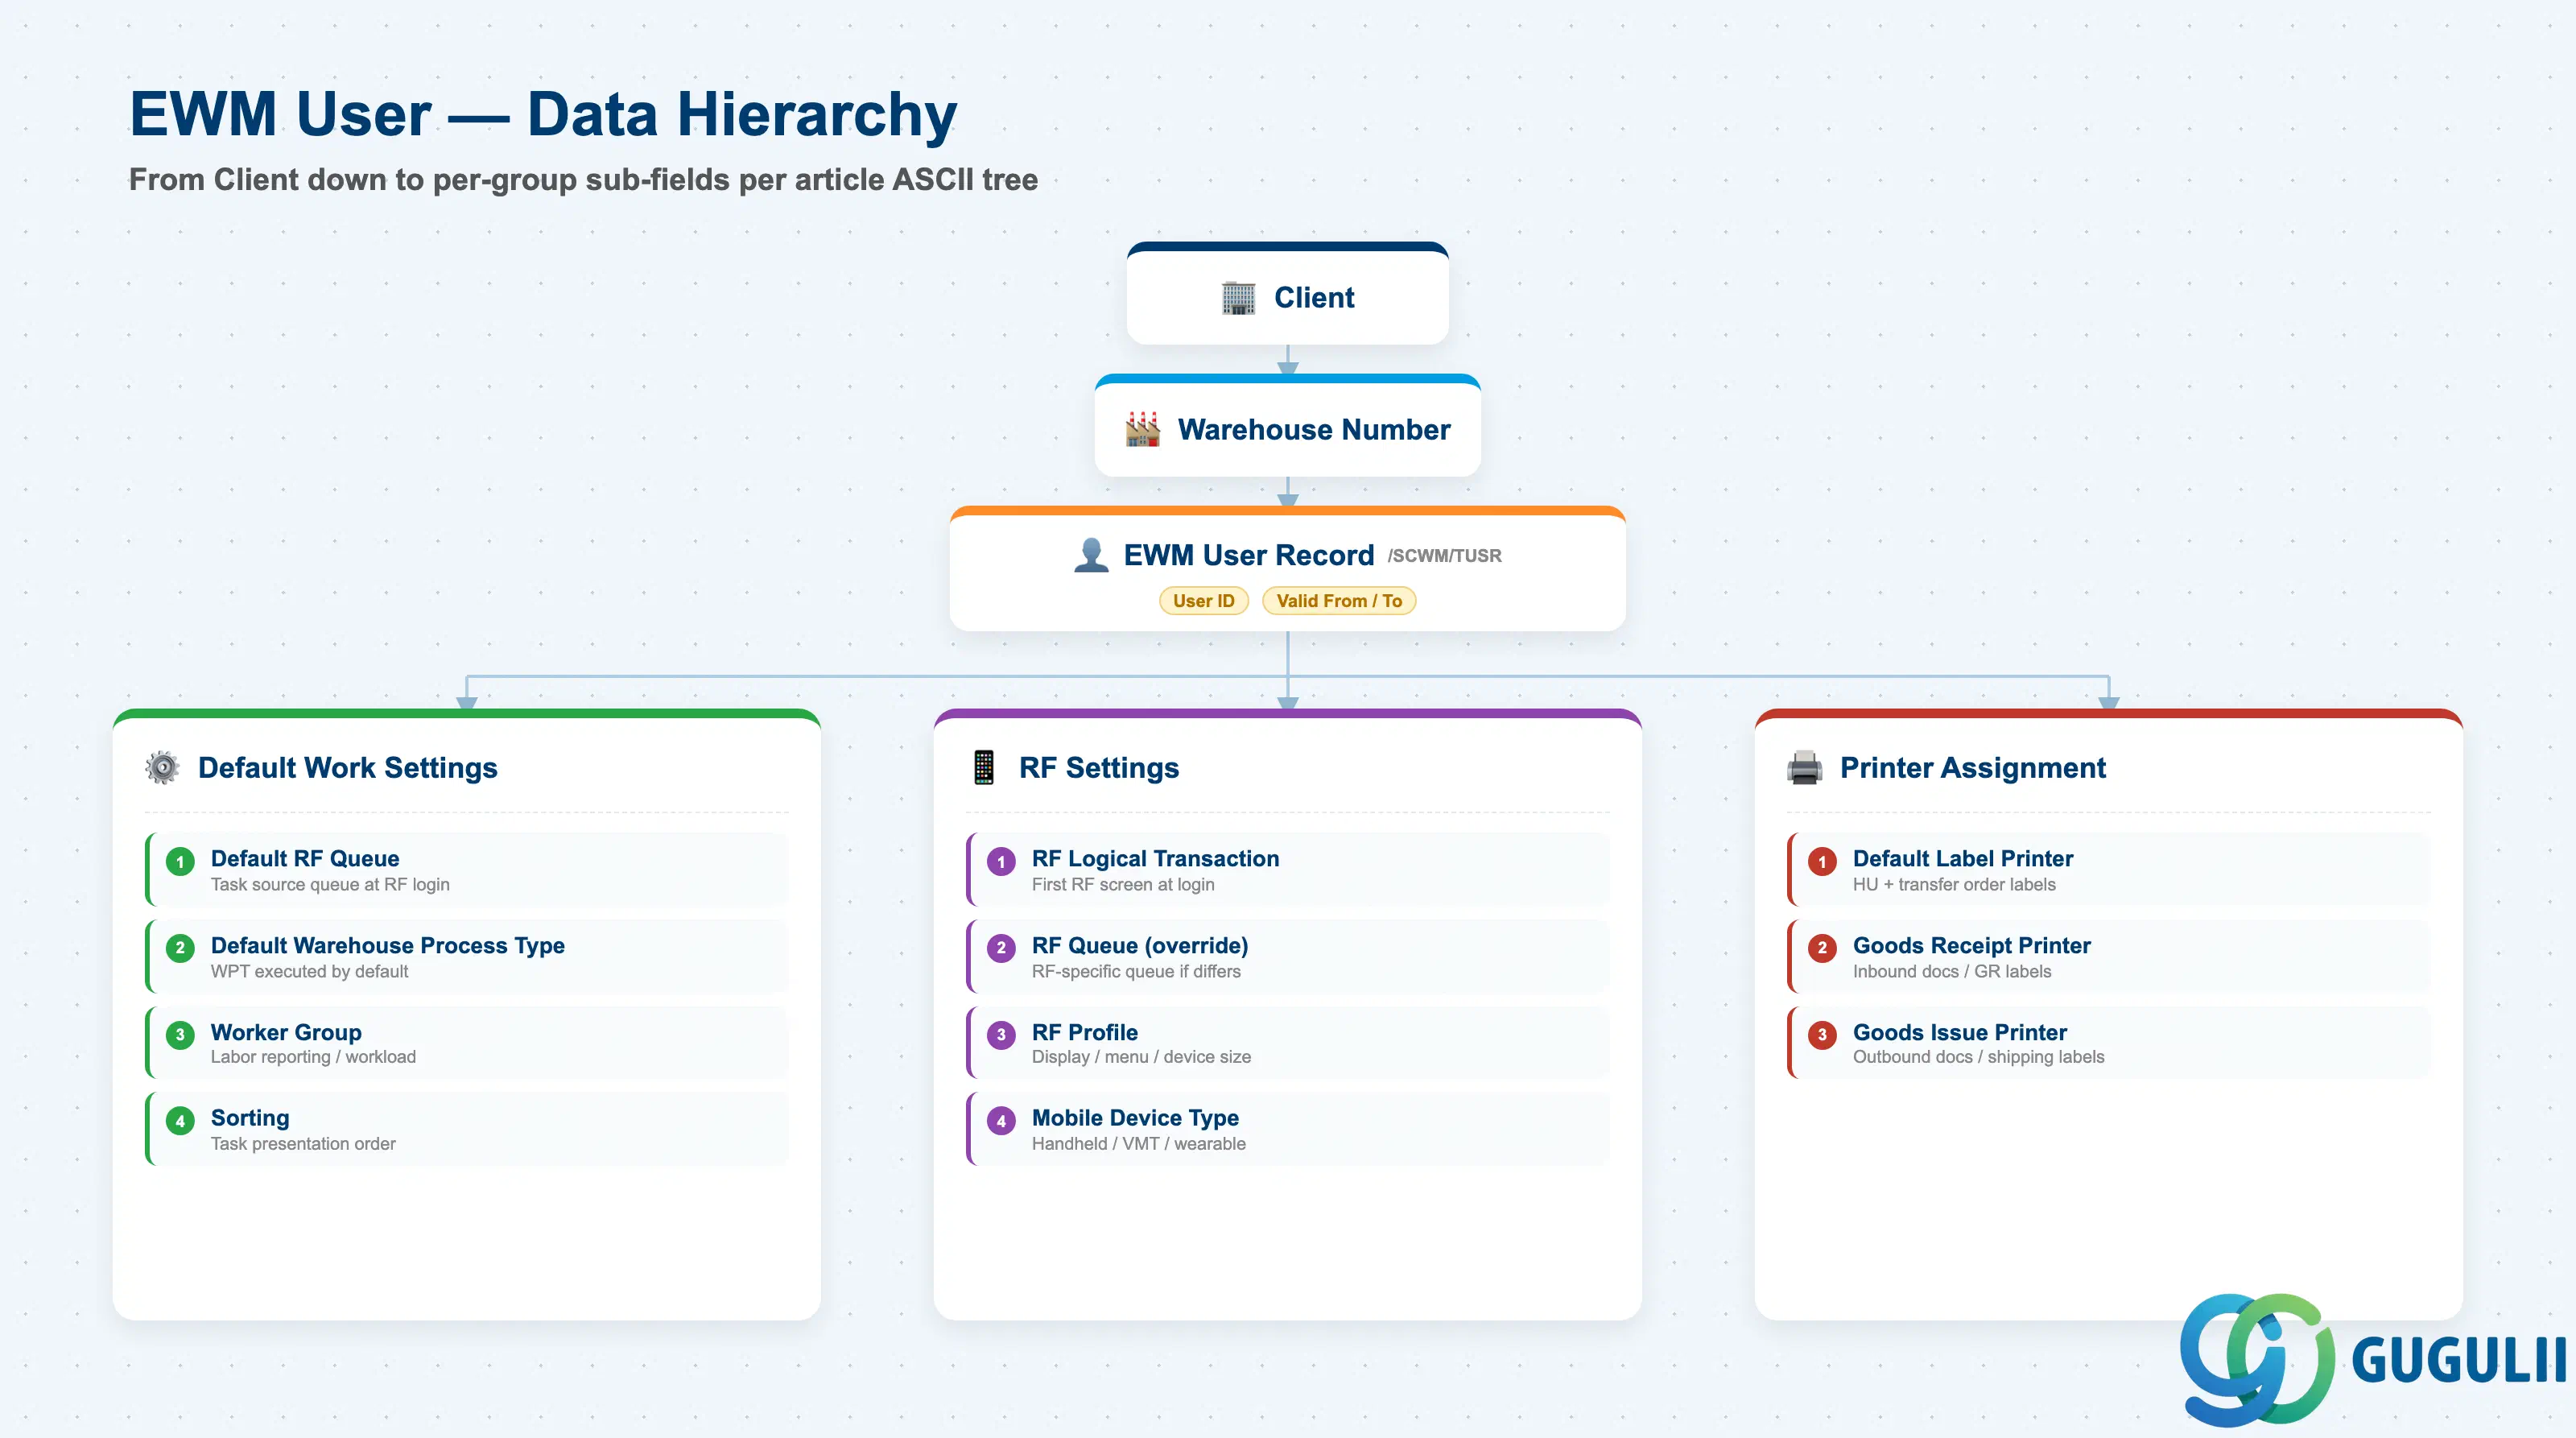Click the Client label
Screen dimensions: 2576x1438
[x=1314, y=298]
